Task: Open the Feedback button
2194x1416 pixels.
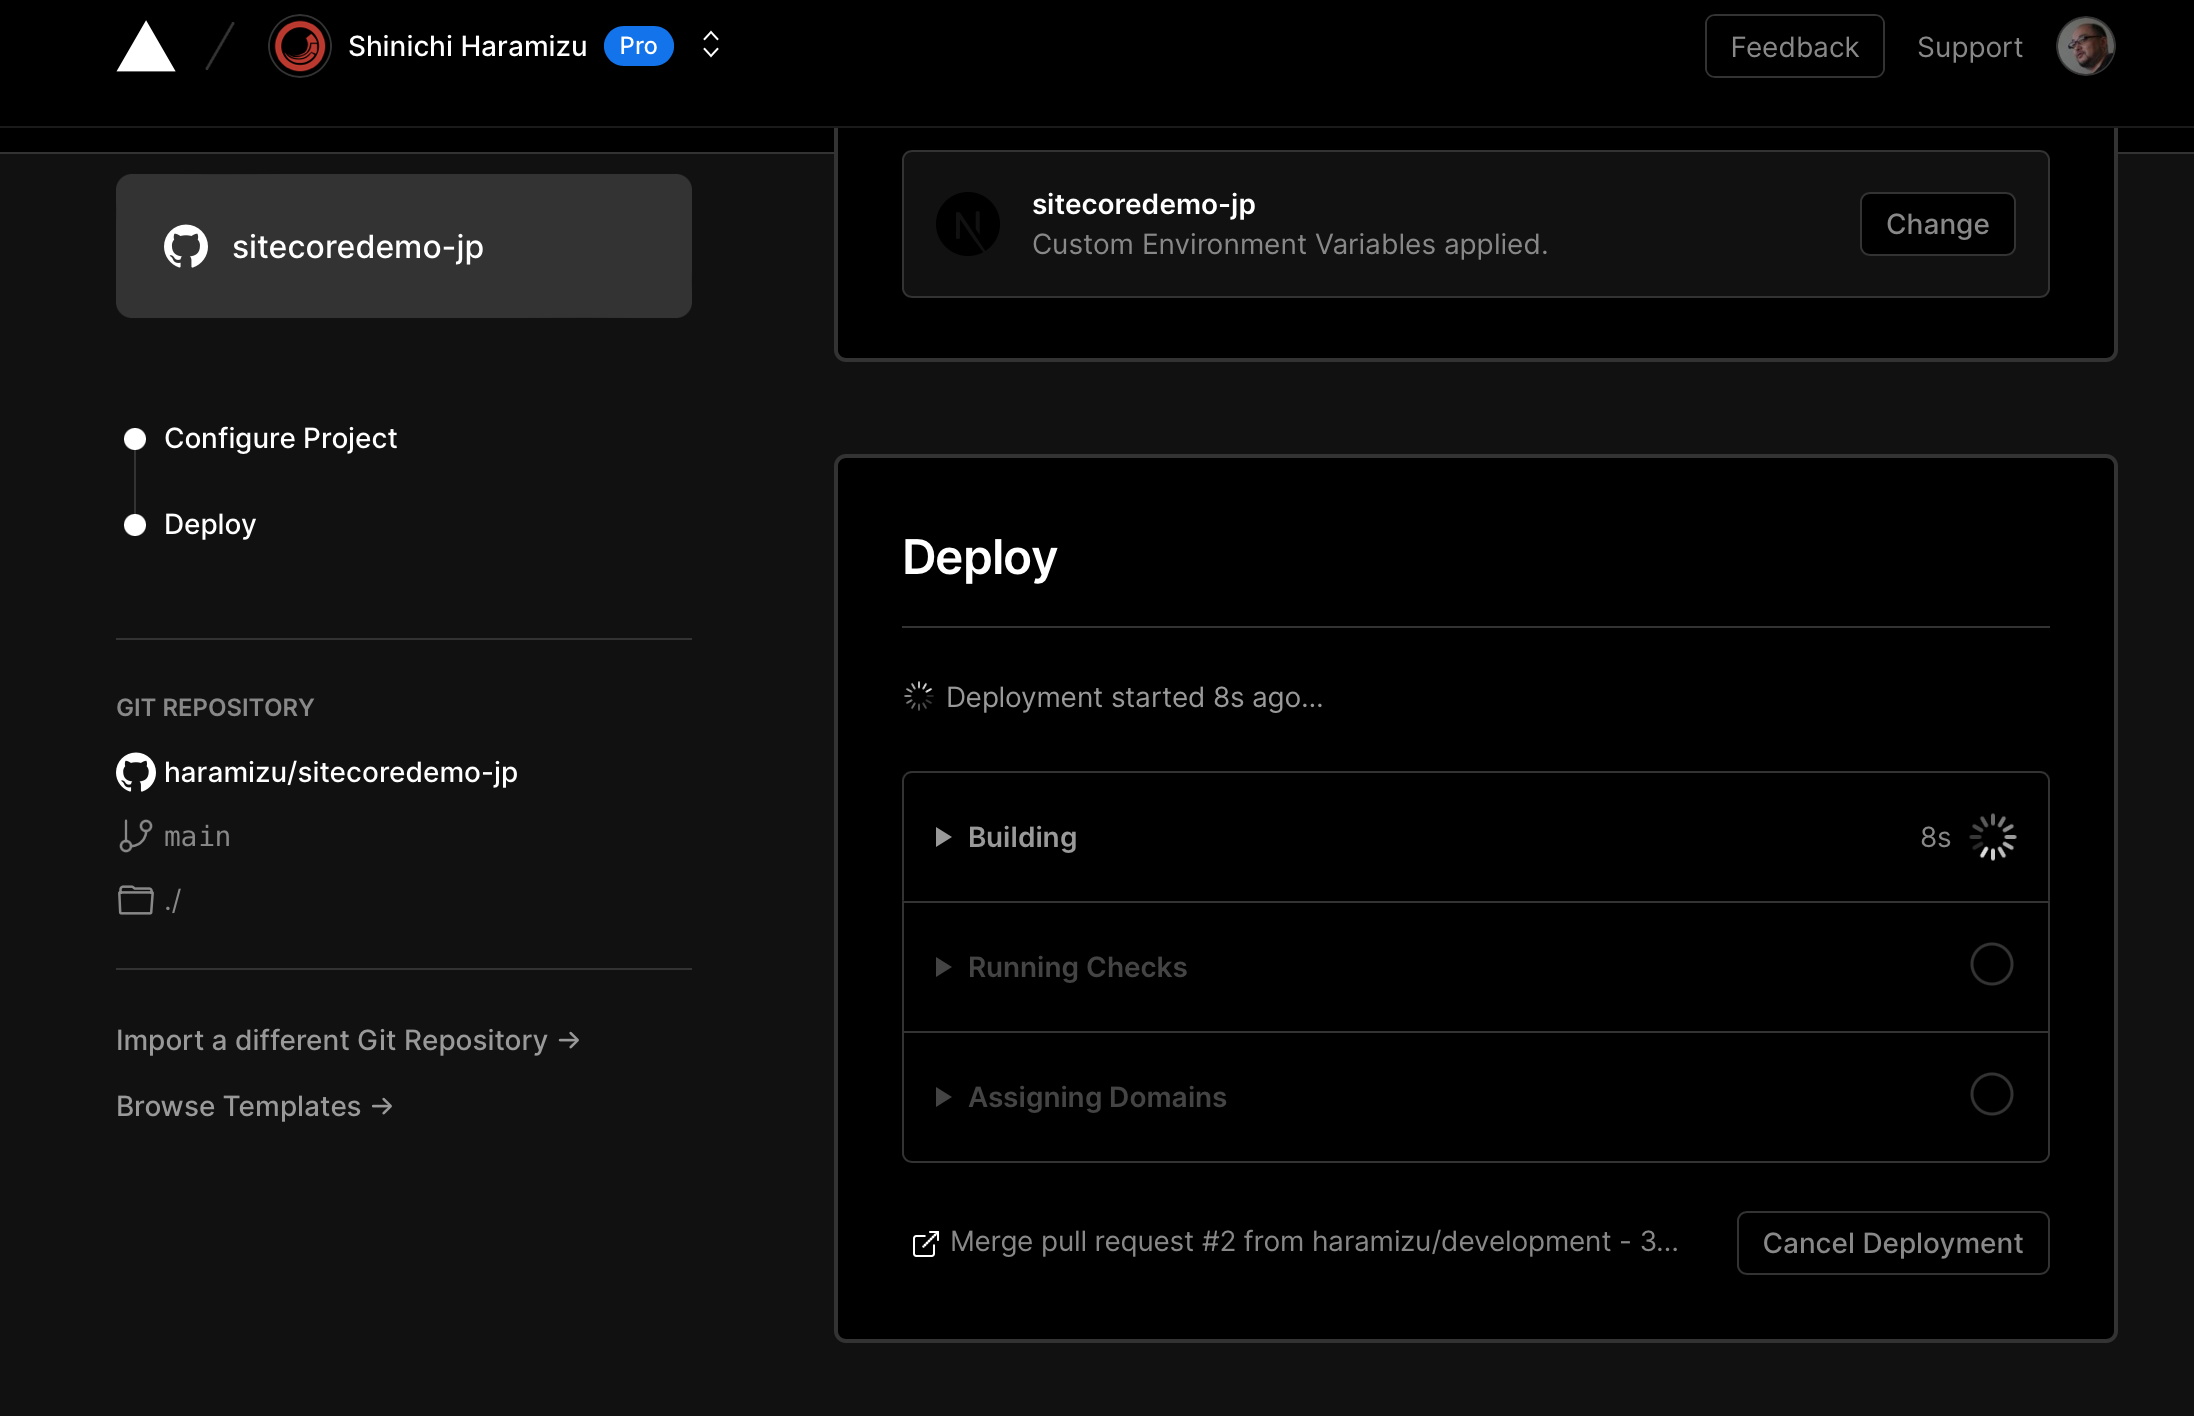Action: click(1794, 46)
